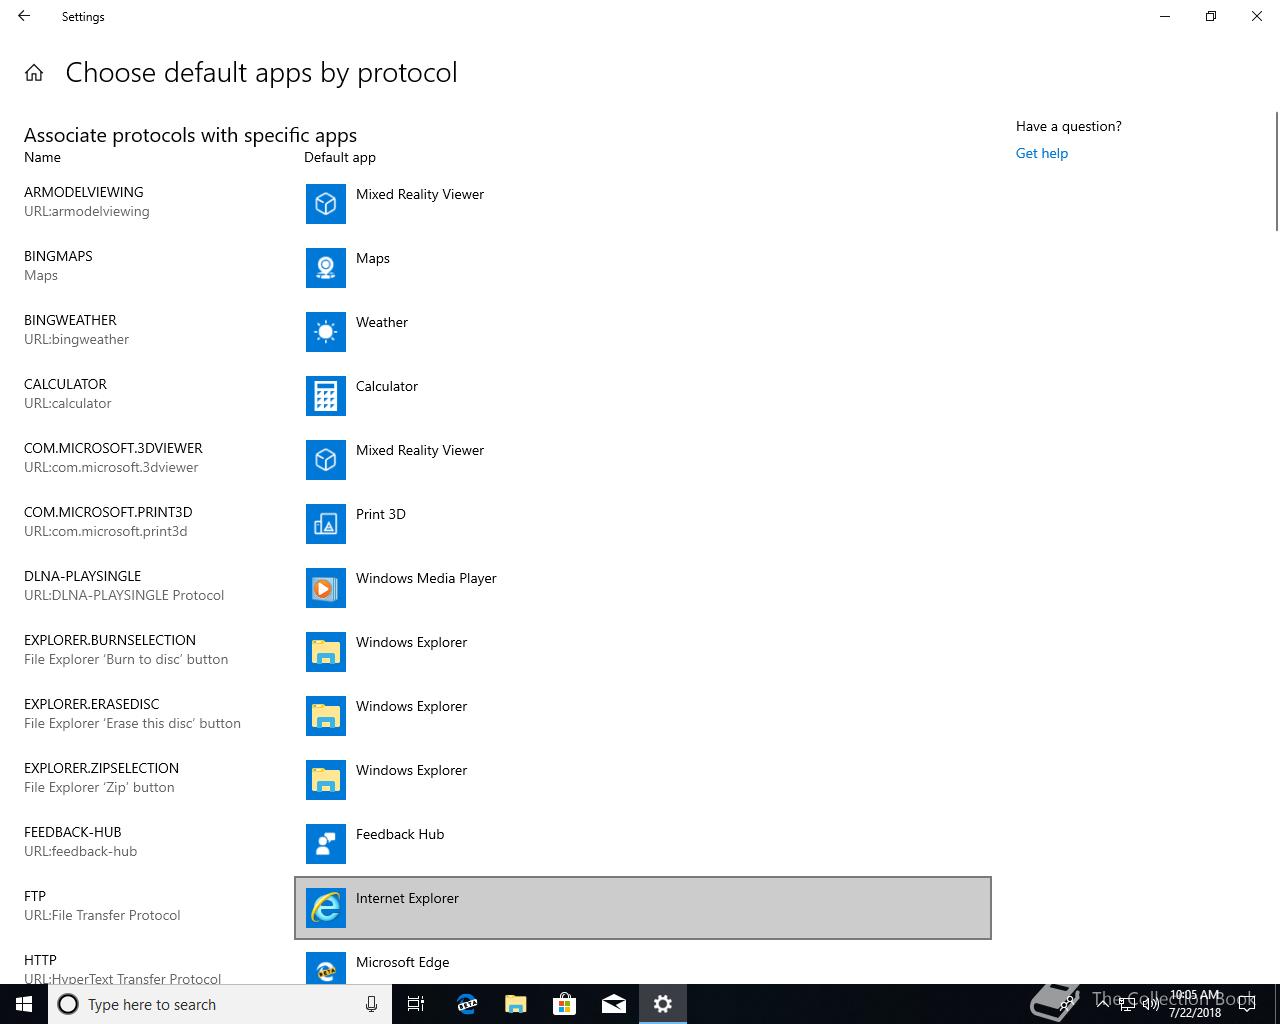Click the Print 3D app icon
The height and width of the screenshot is (1024, 1280).
(x=325, y=524)
